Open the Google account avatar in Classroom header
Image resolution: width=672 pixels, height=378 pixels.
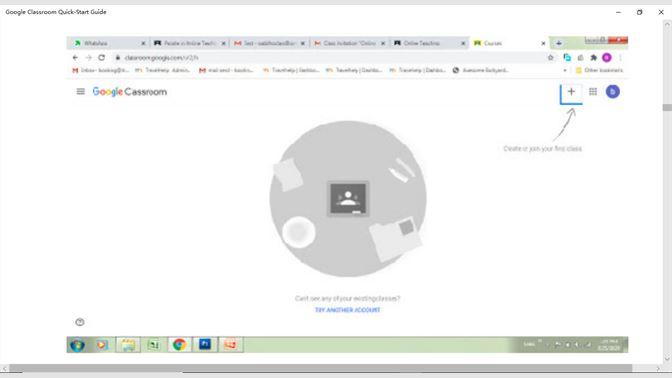(x=612, y=91)
